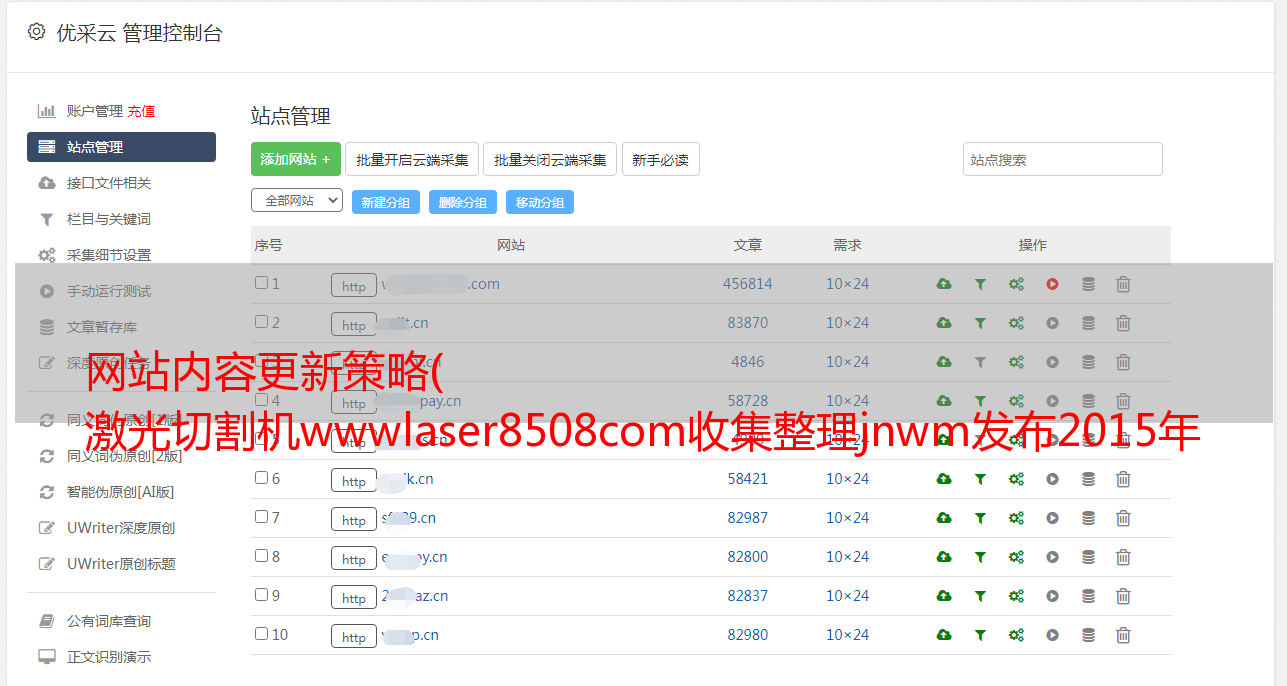Click 10×24 demand link in row 9
The width and height of the screenshot is (1287, 686).
point(848,596)
